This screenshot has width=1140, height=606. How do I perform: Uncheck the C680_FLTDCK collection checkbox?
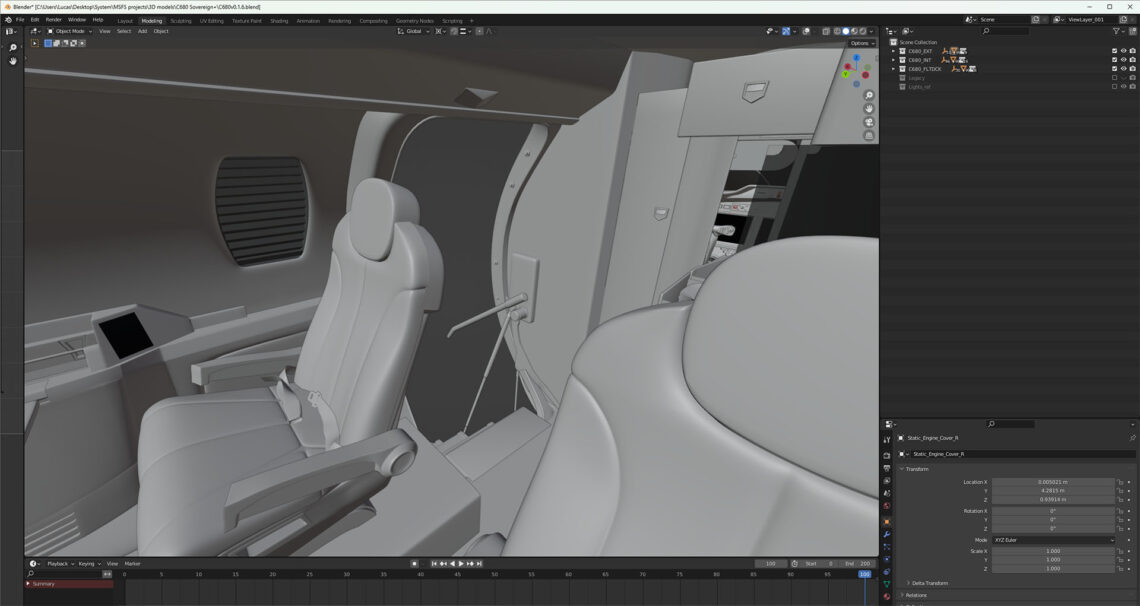click(x=1114, y=68)
